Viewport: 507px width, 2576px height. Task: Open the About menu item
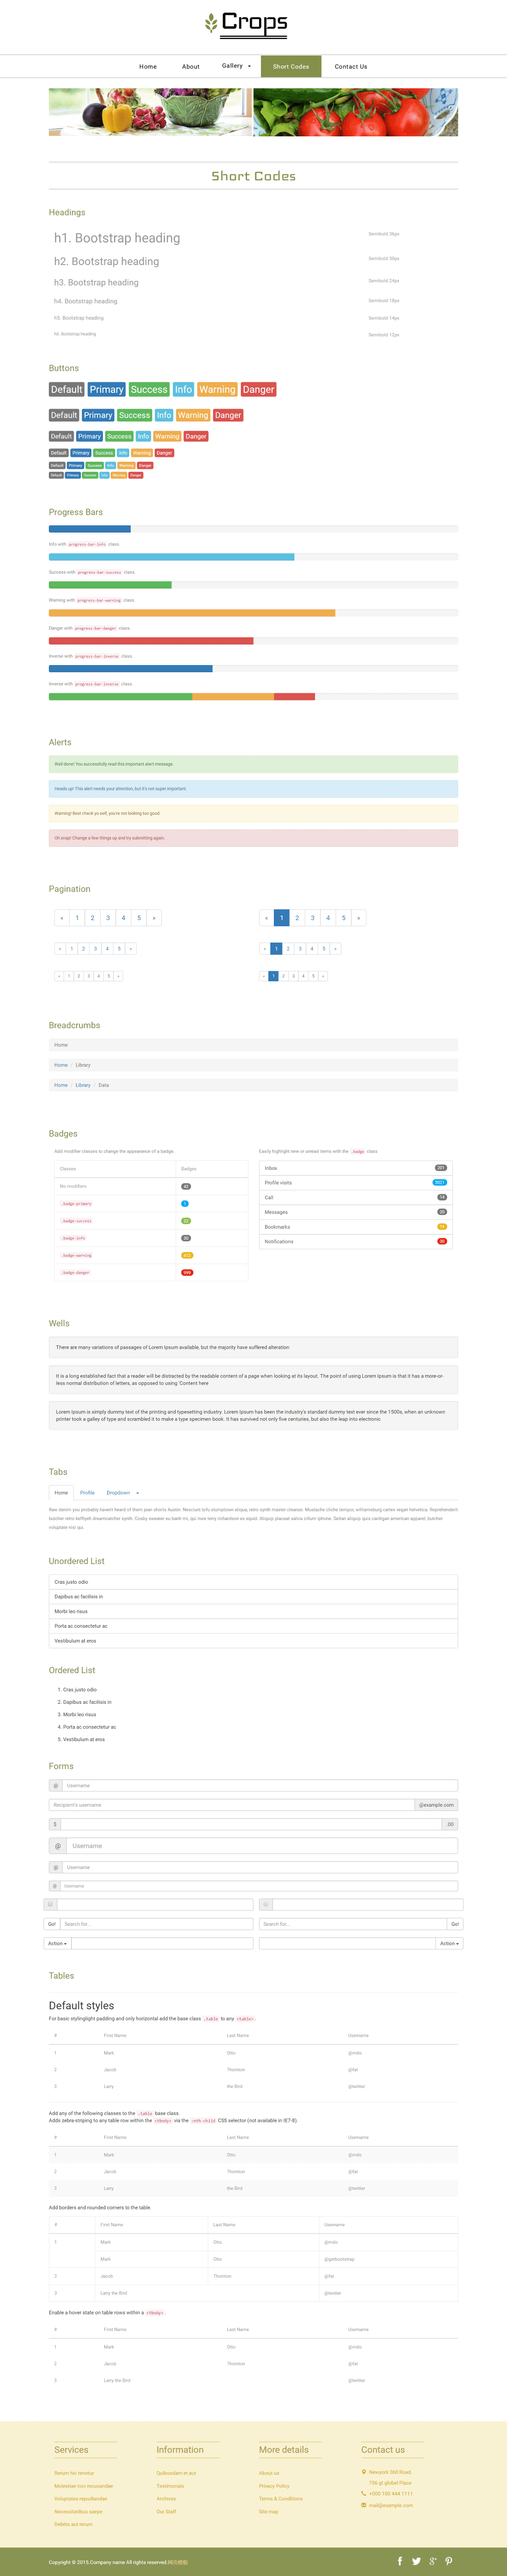[x=190, y=67]
